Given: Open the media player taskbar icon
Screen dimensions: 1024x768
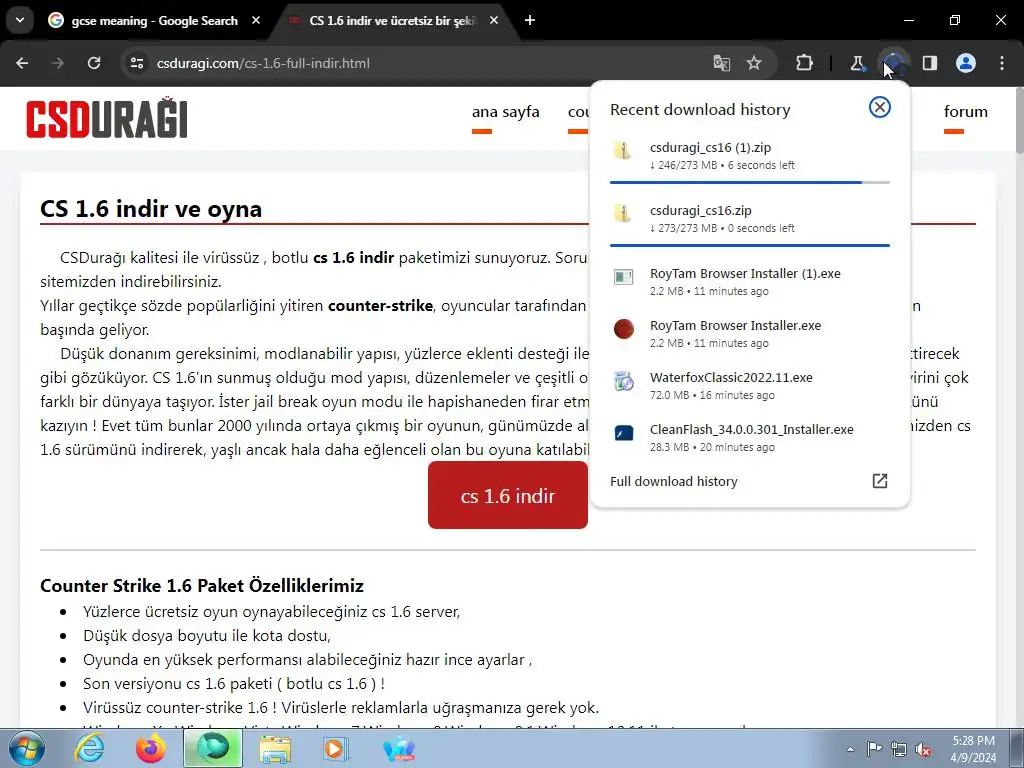Looking at the screenshot, I should [336, 748].
